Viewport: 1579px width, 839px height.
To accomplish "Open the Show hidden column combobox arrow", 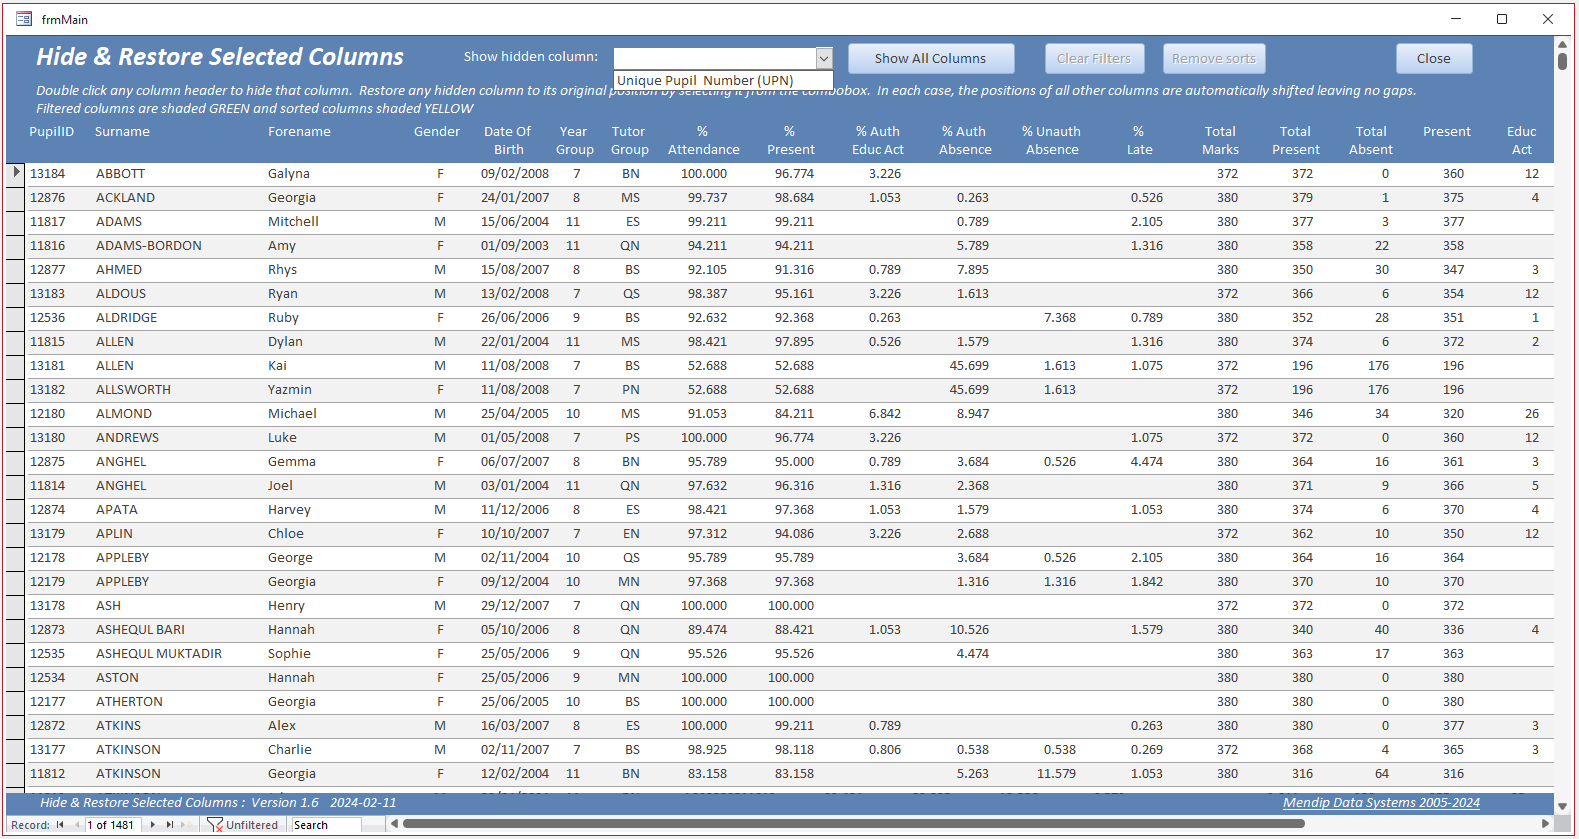I will [x=824, y=58].
